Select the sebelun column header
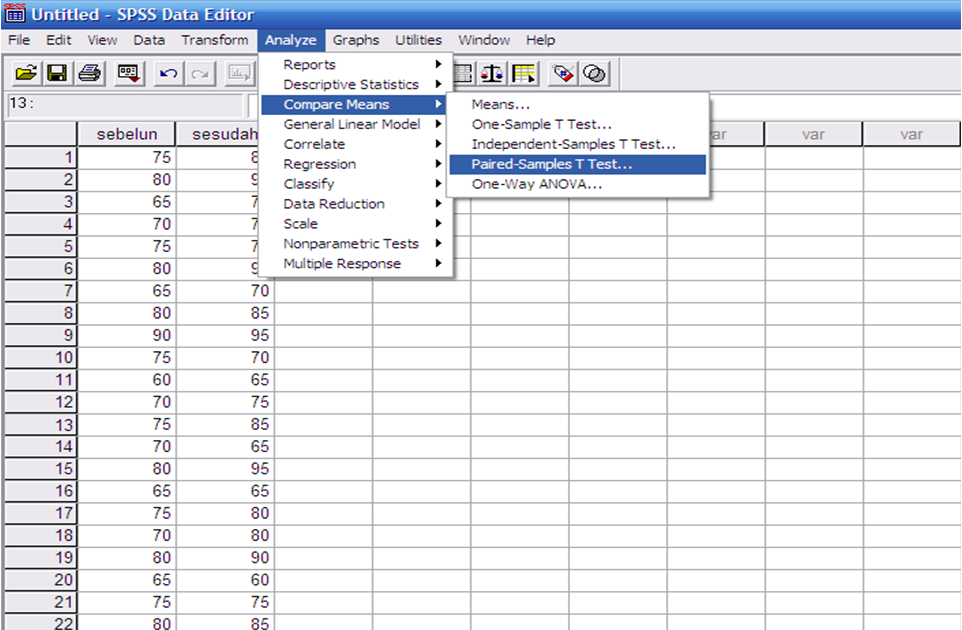 click(126, 134)
